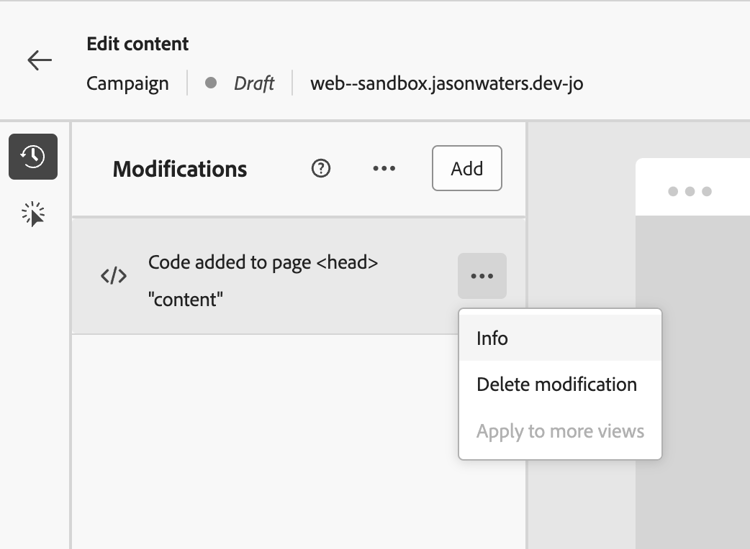Click the code brackets icon on modification
The width and height of the screenshot is (750, 549).
pyautogui.click(x=114, y=276)
